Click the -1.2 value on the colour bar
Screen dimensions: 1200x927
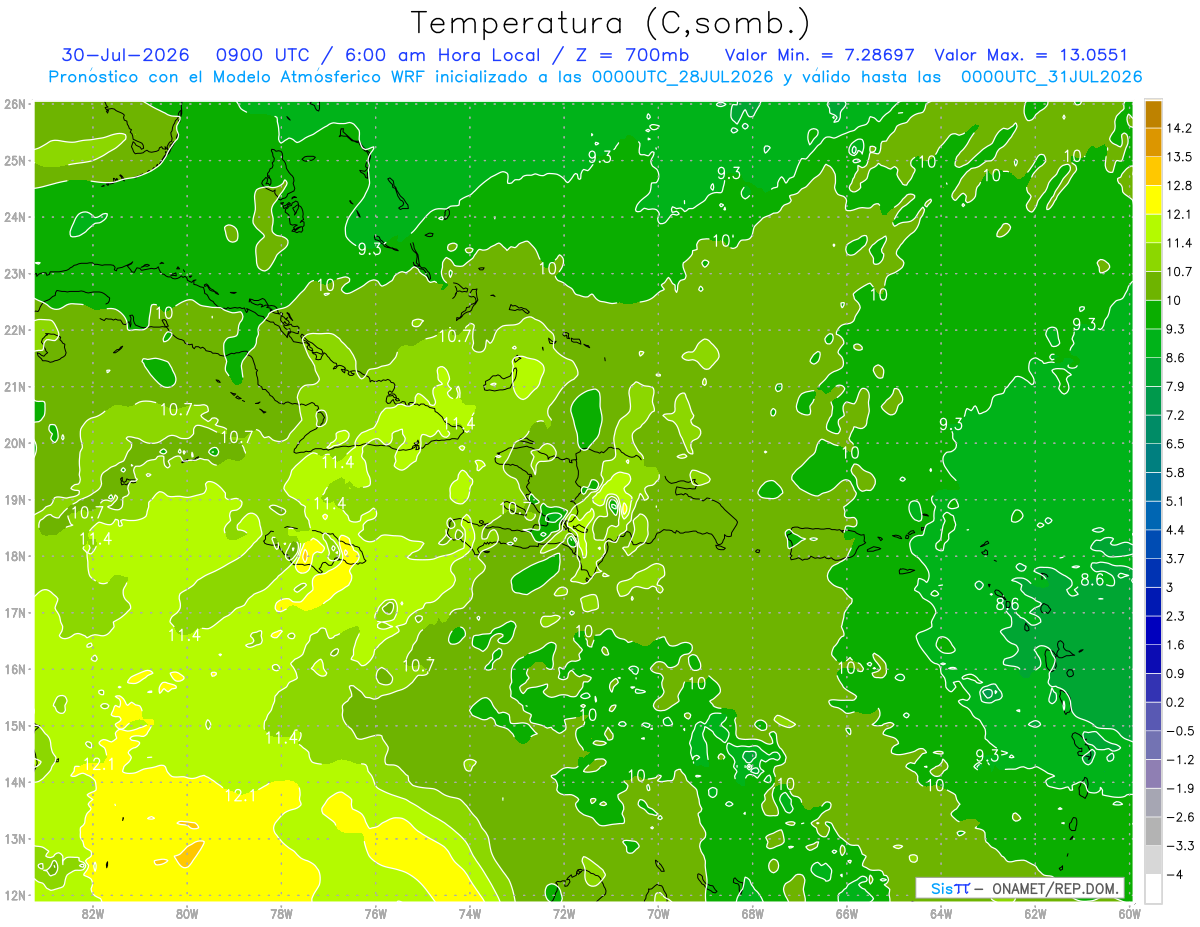click(x=1179, y=759)
